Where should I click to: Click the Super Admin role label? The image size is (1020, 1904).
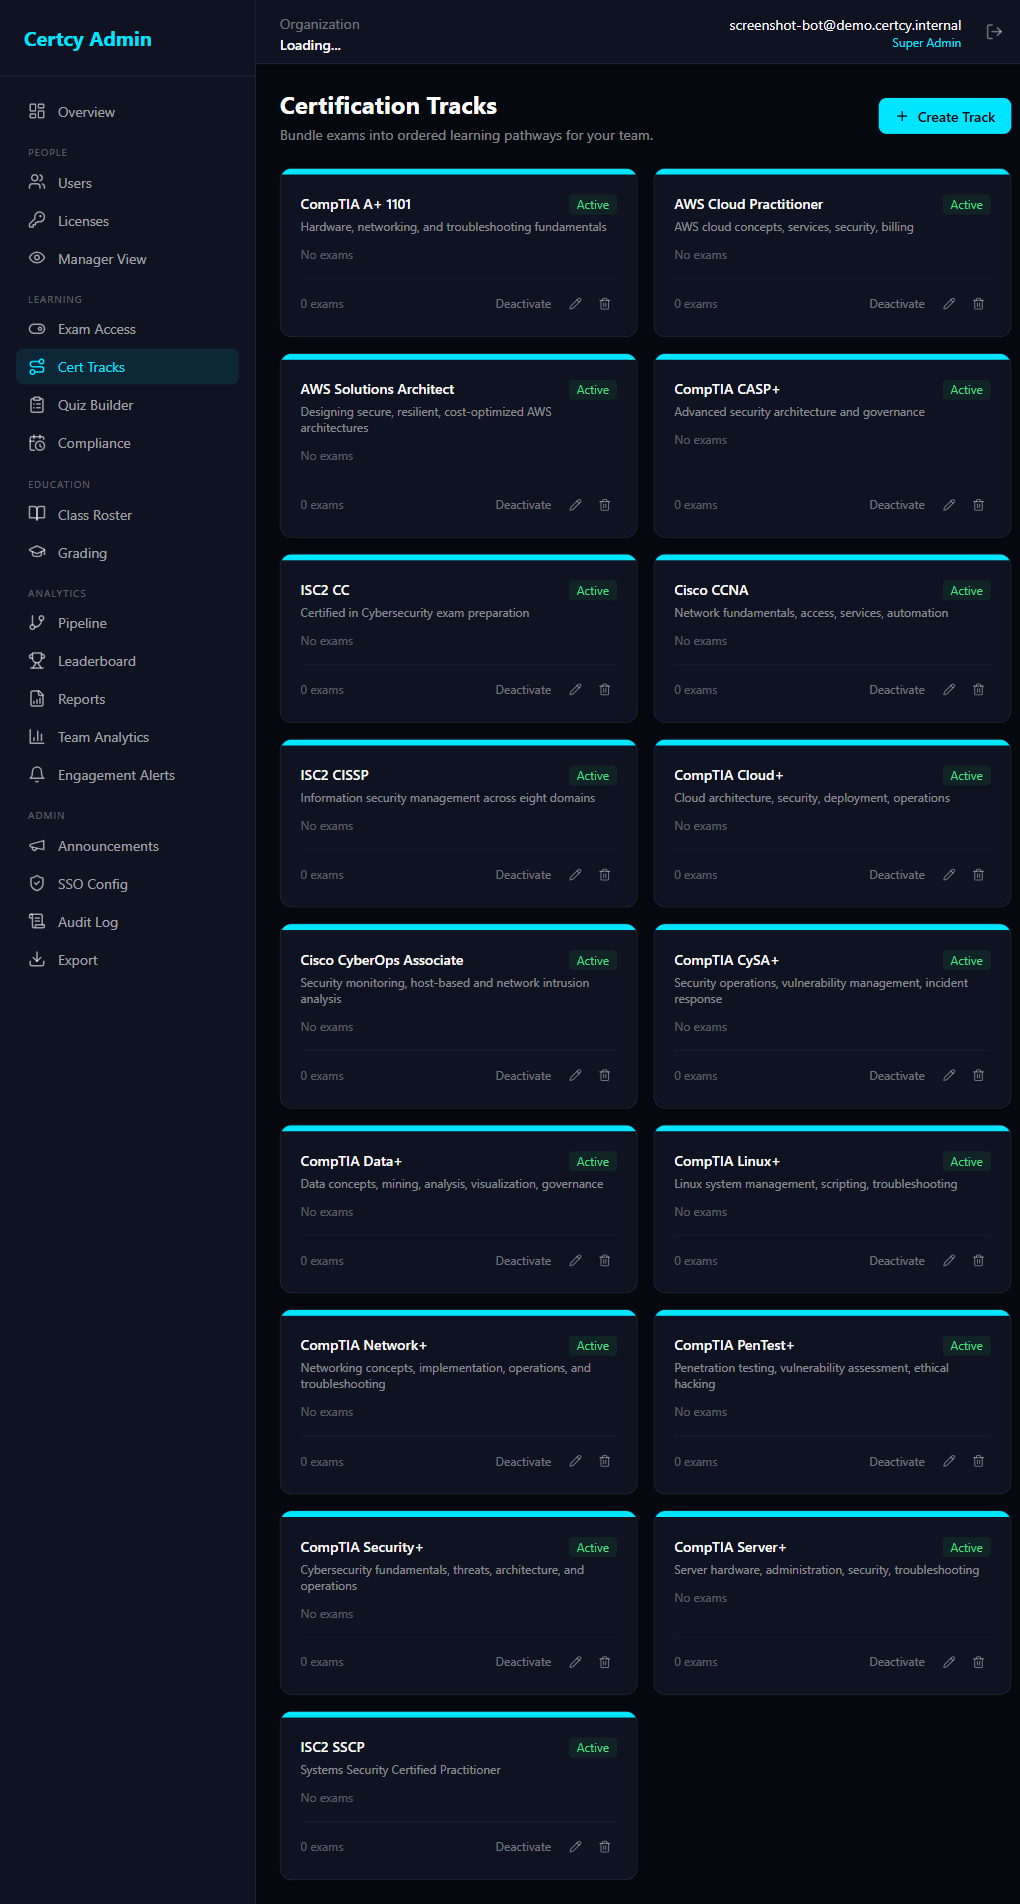coord(926,43)
